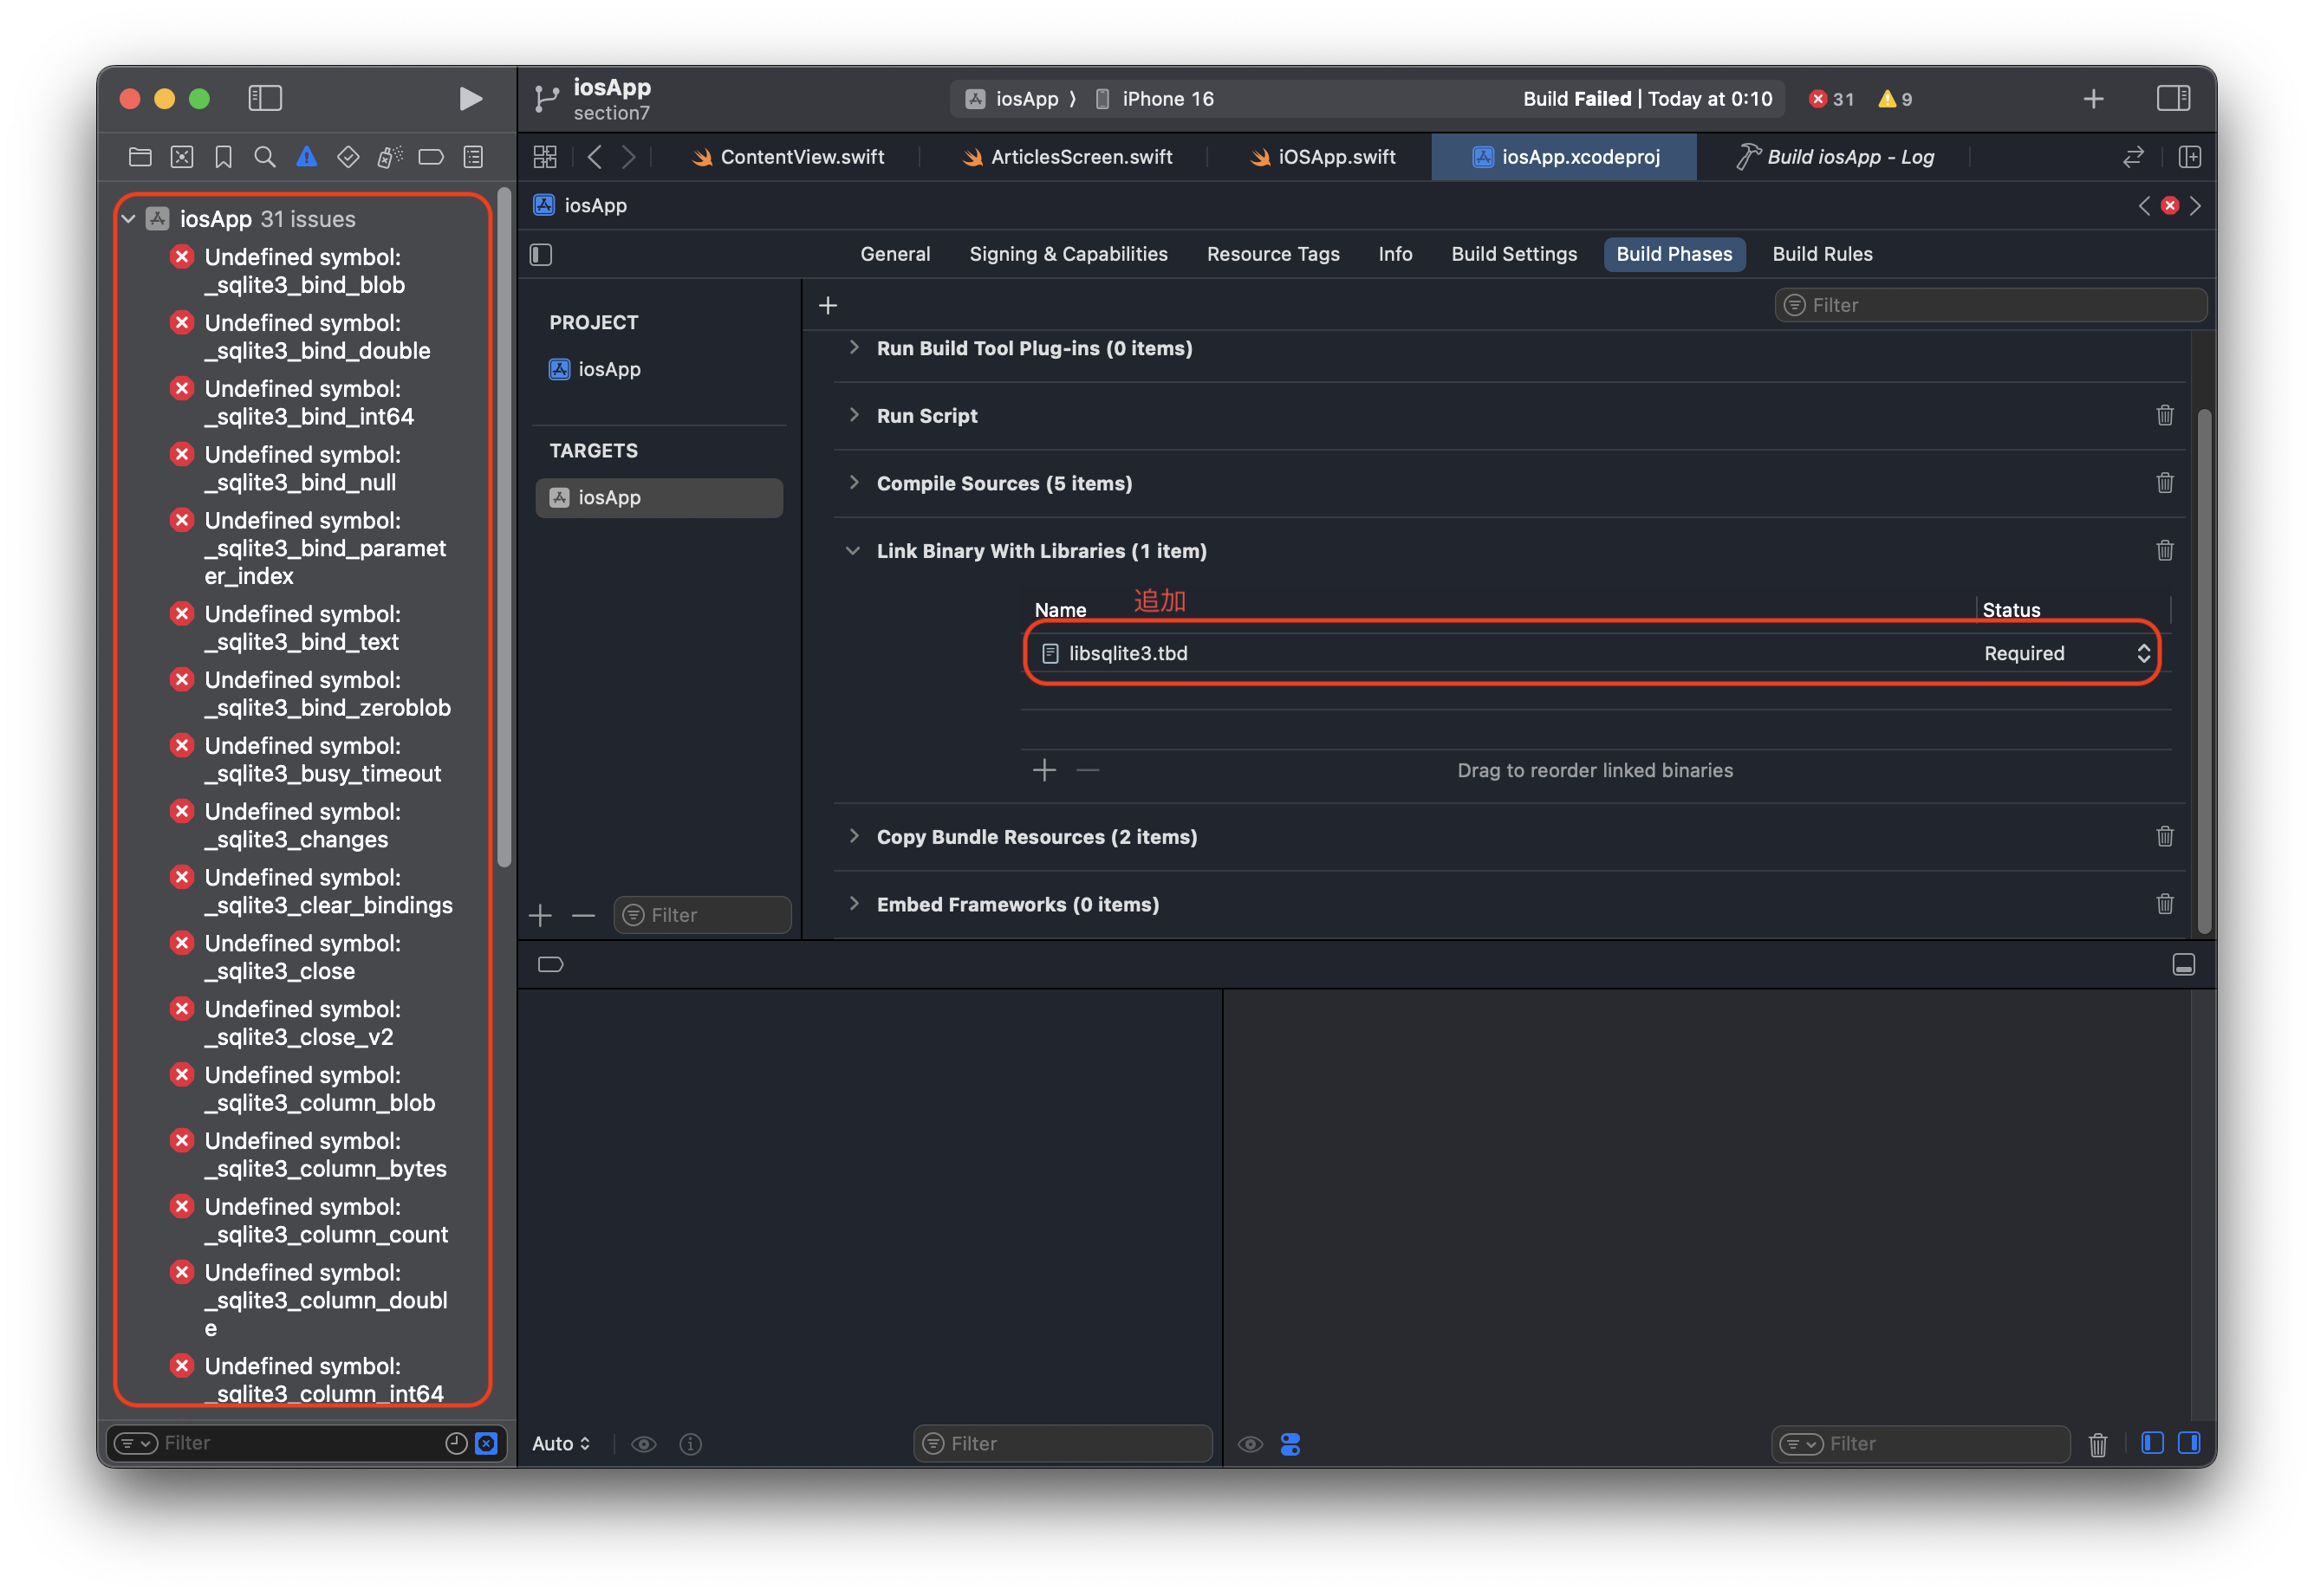This screenshot has height=1596, width=2314.
Task: Expand Embed Frameworks section
Action: (854, 904)
